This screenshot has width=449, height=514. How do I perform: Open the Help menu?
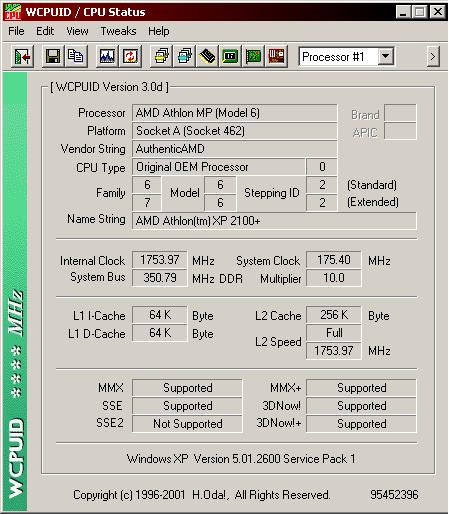pos(159,31)
